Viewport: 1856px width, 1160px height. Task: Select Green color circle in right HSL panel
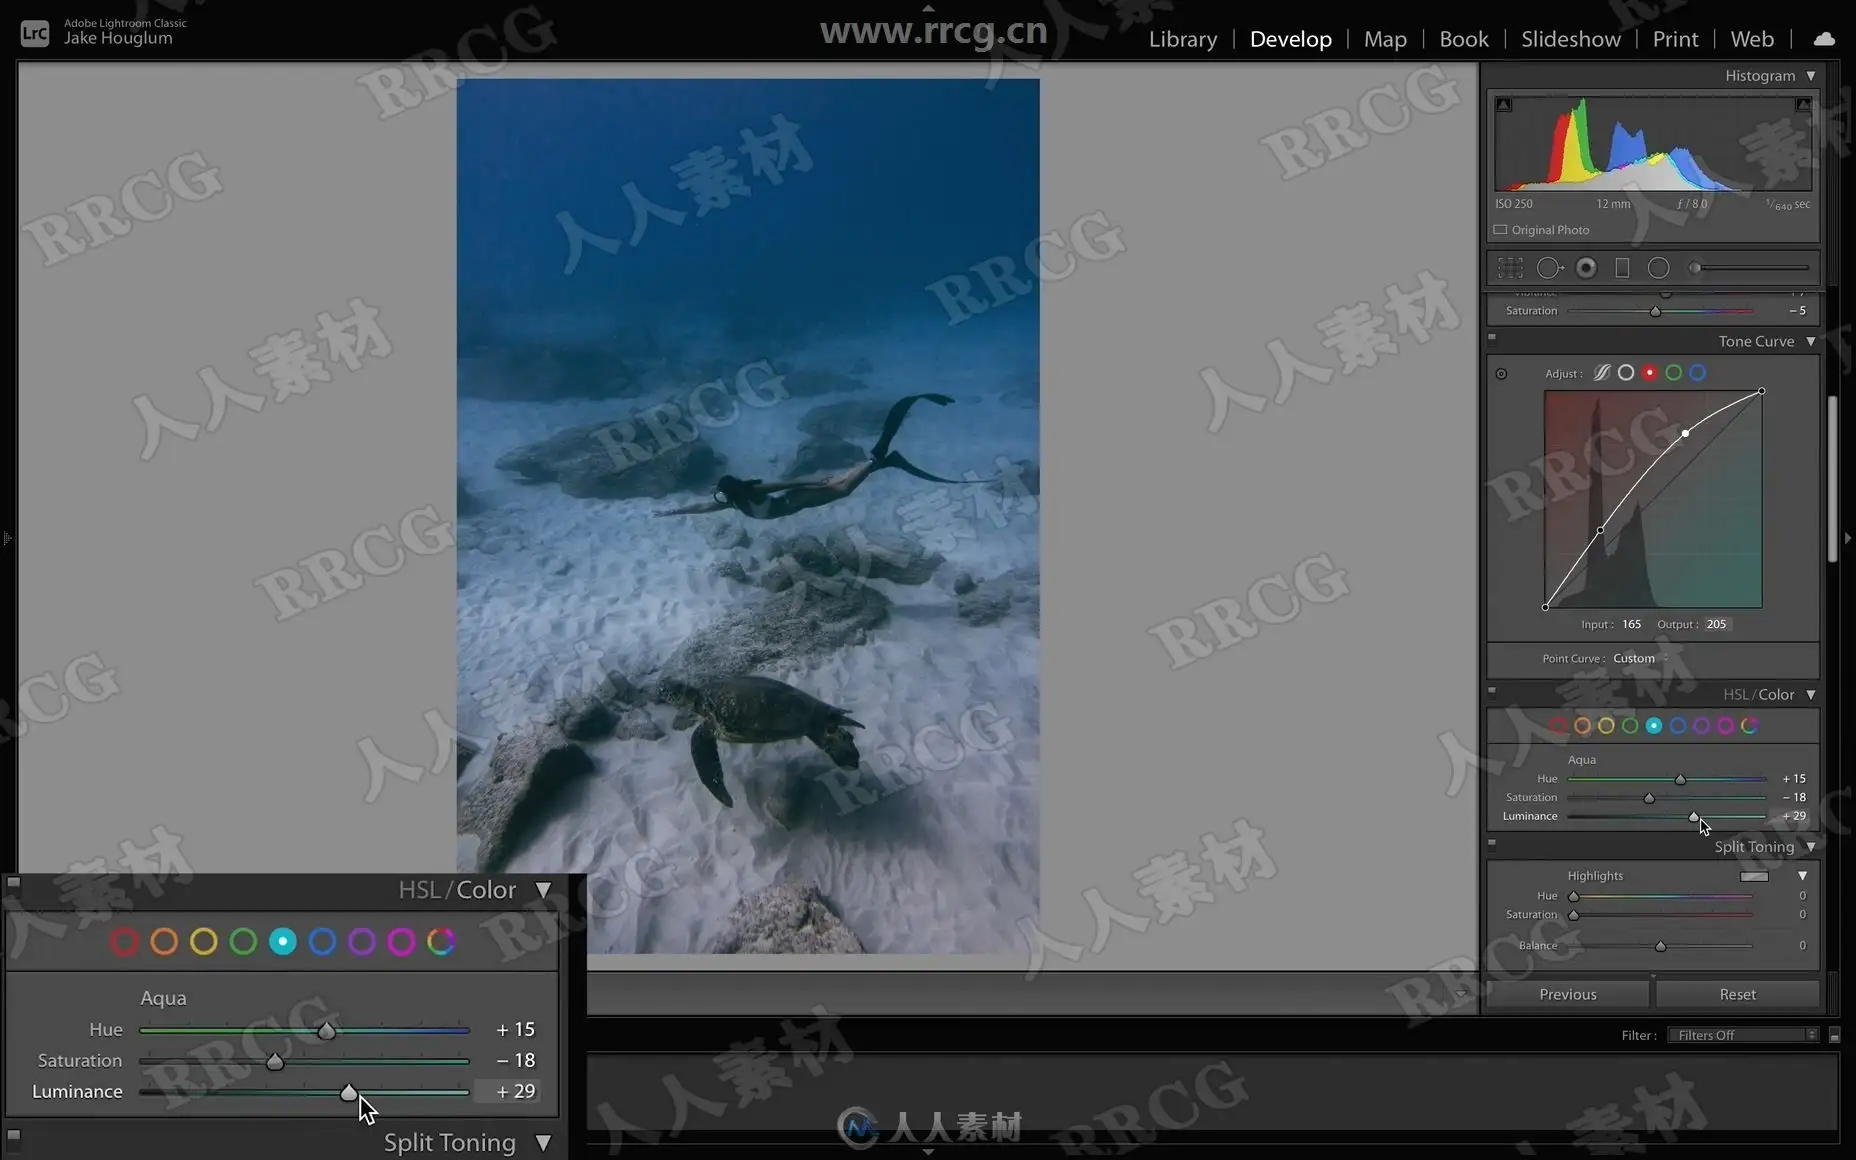[1630, 726]
